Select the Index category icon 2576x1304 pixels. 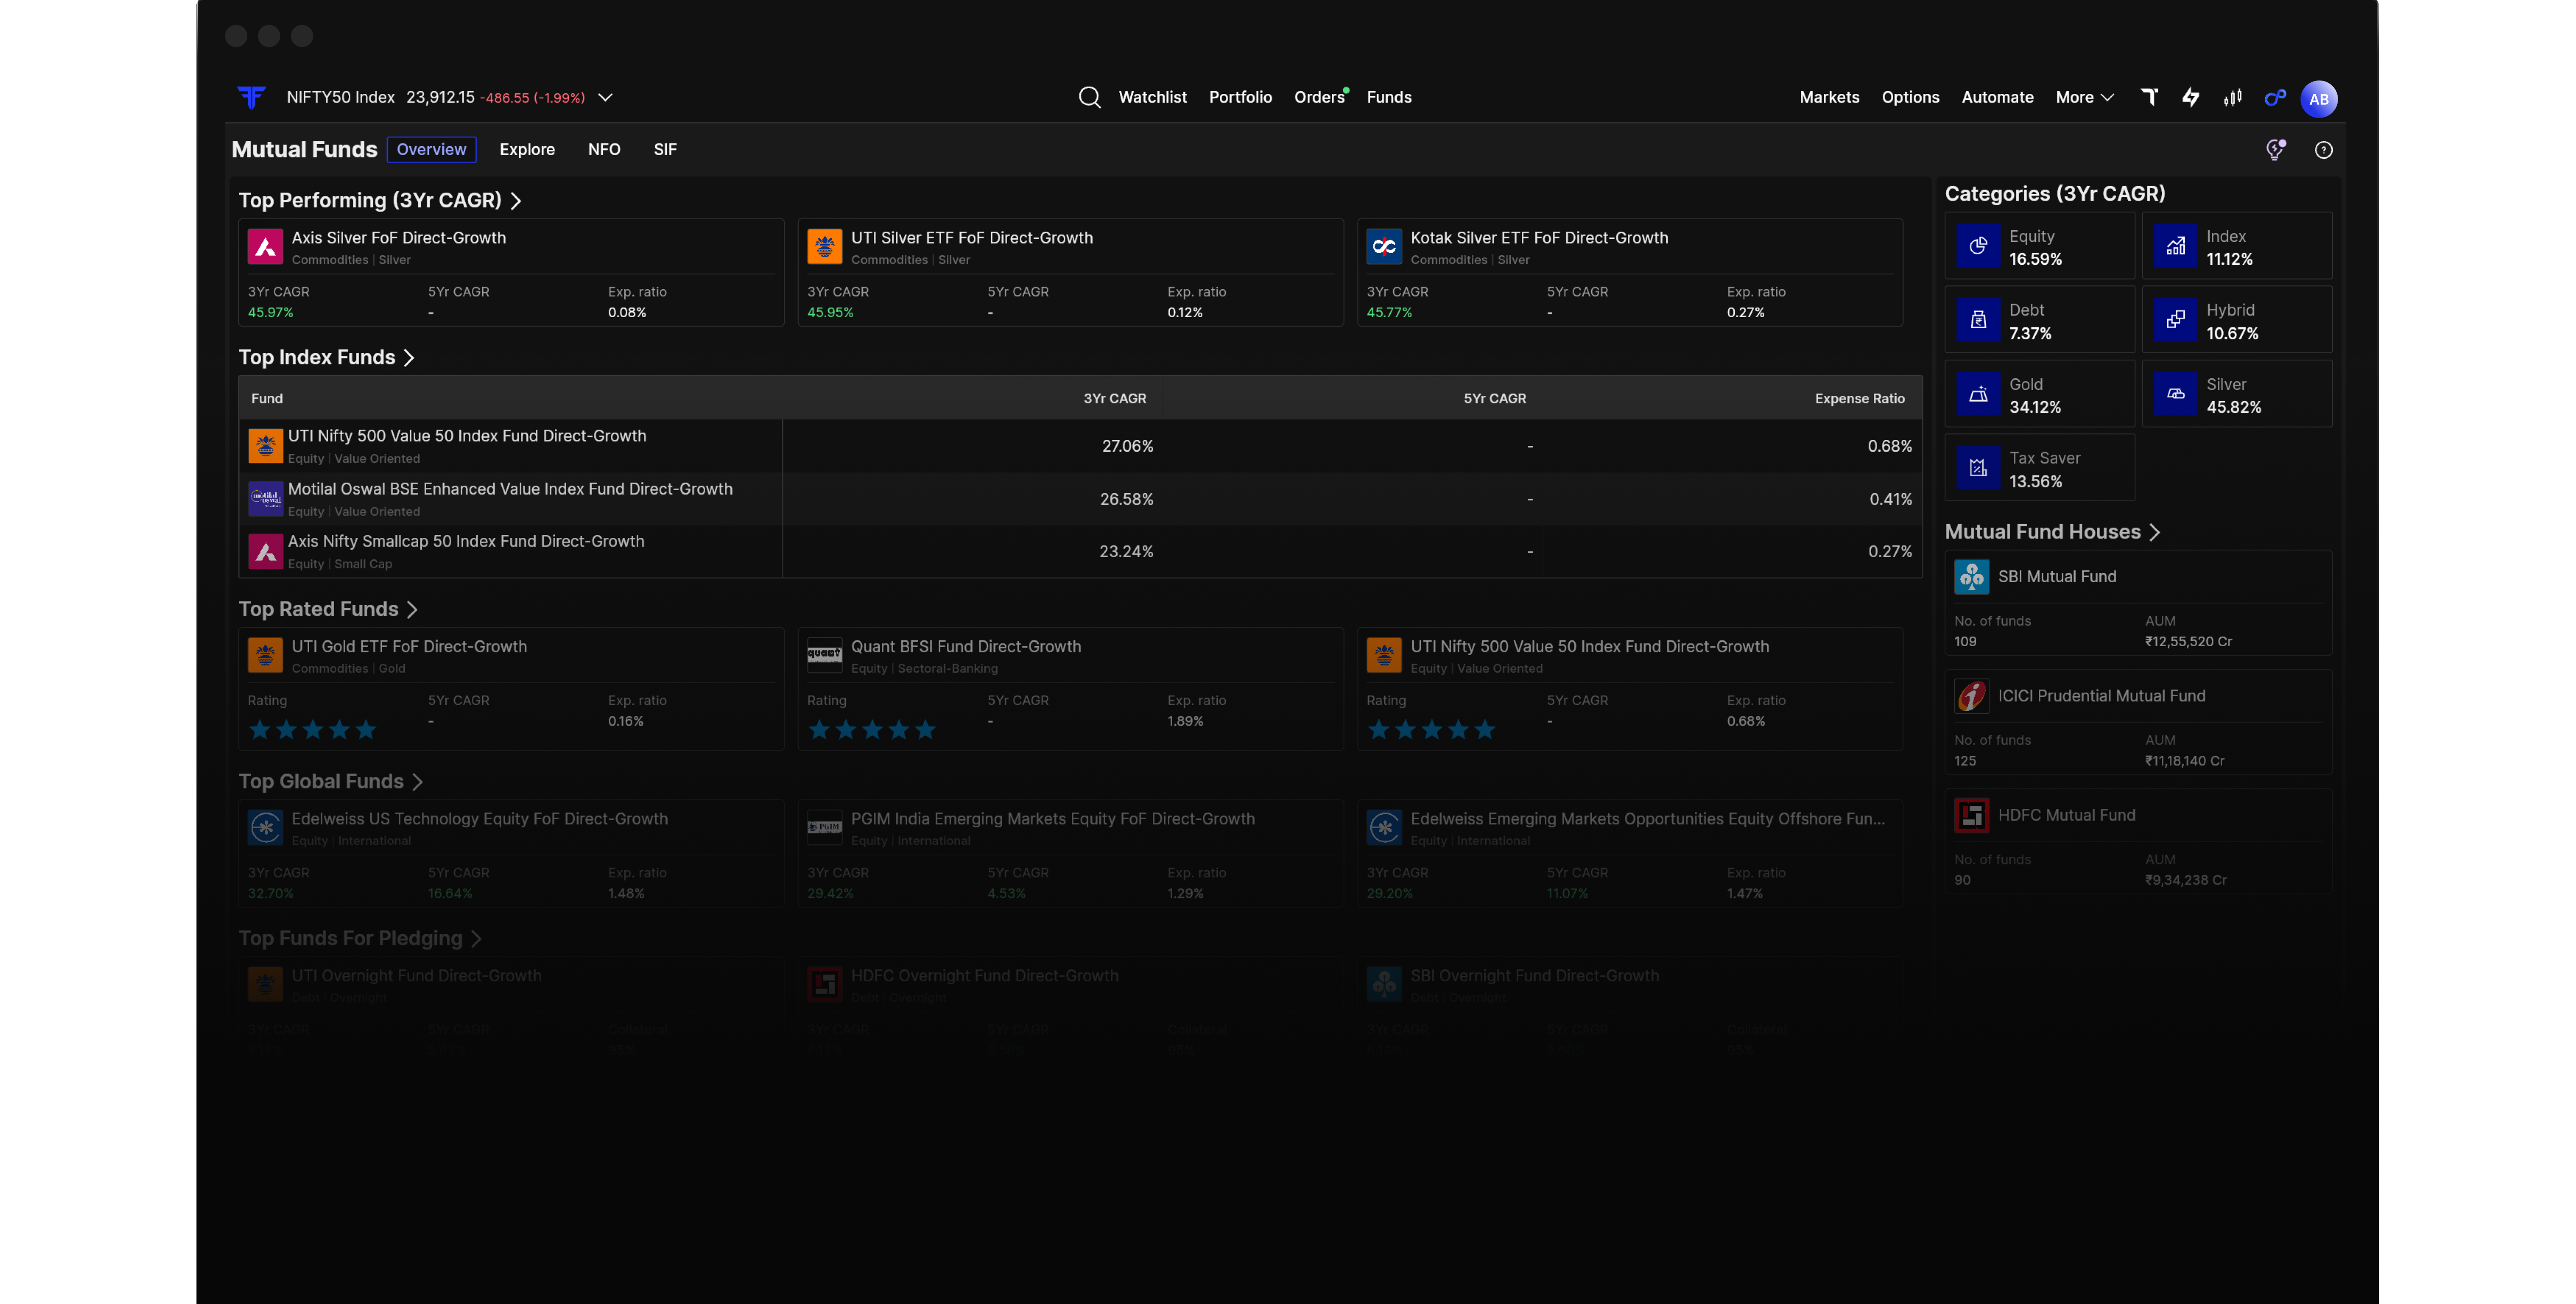pyautogui.click(x=2175, y=246)
